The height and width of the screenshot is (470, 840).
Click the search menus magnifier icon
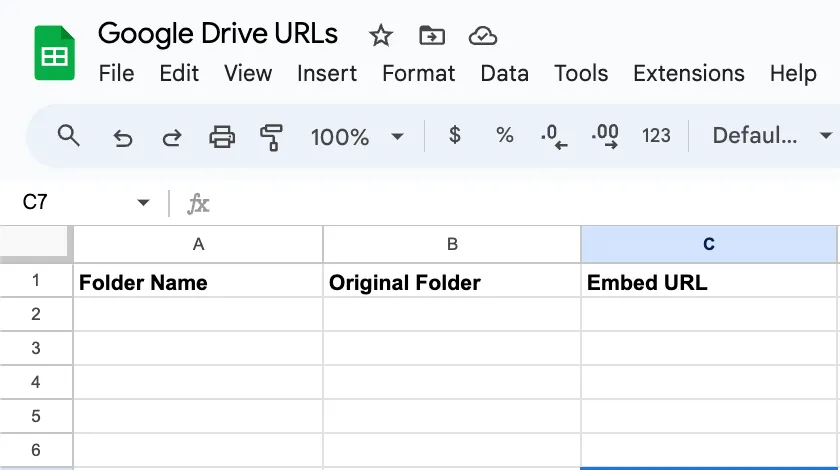coord(69,136)
